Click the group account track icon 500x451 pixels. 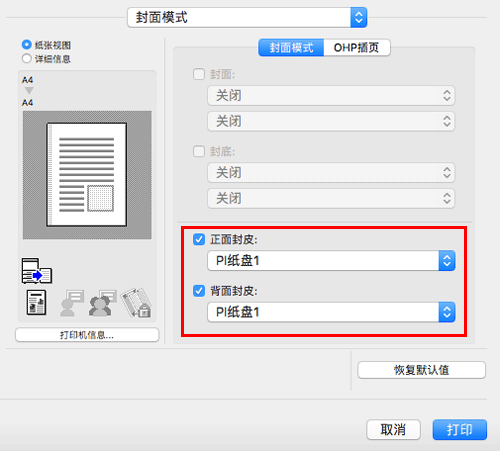(102, 303)
